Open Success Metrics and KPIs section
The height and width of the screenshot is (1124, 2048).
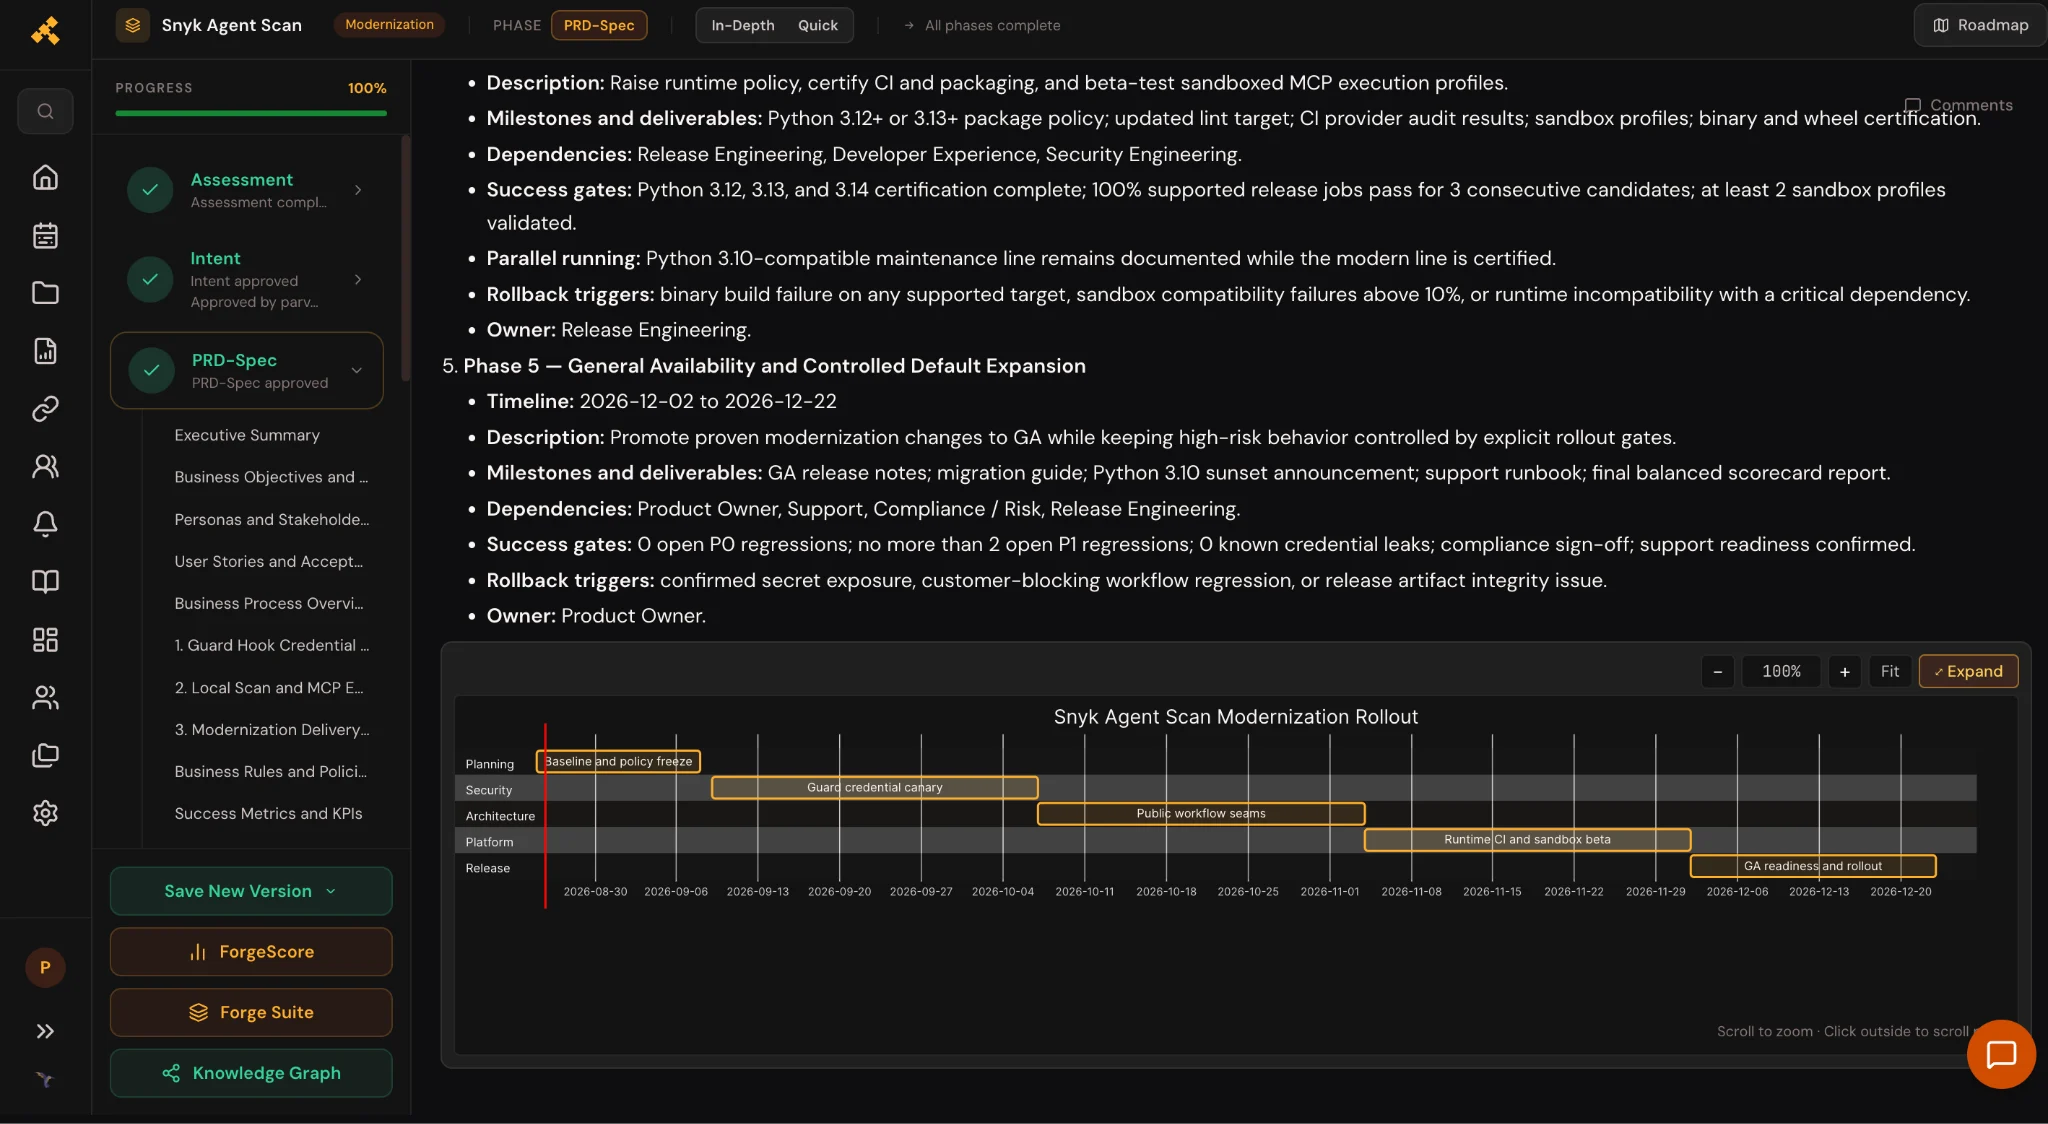point(268,813)
